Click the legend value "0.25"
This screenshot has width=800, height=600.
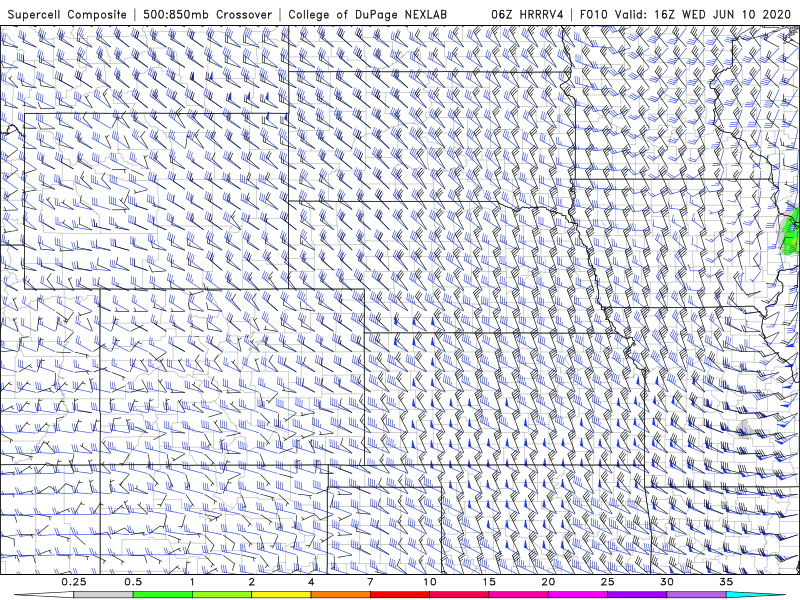tap(74, 582)
